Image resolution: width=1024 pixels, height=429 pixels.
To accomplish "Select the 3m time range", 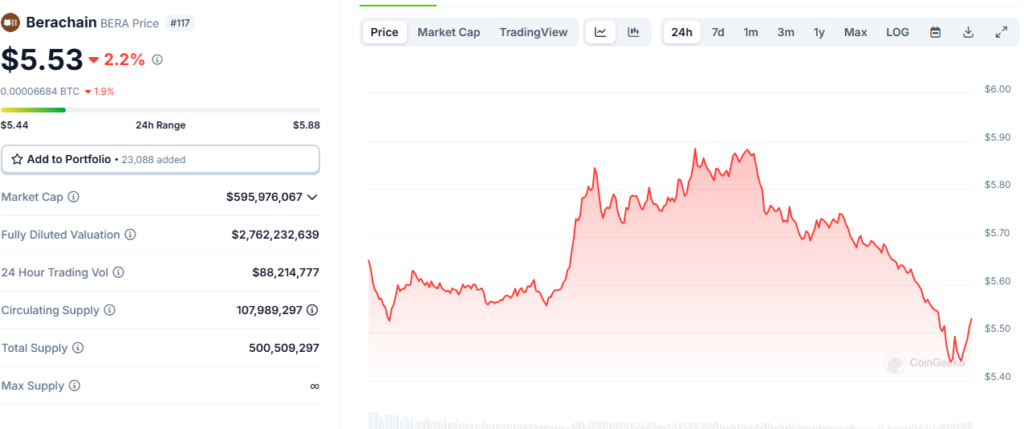I will pos(786,32).
